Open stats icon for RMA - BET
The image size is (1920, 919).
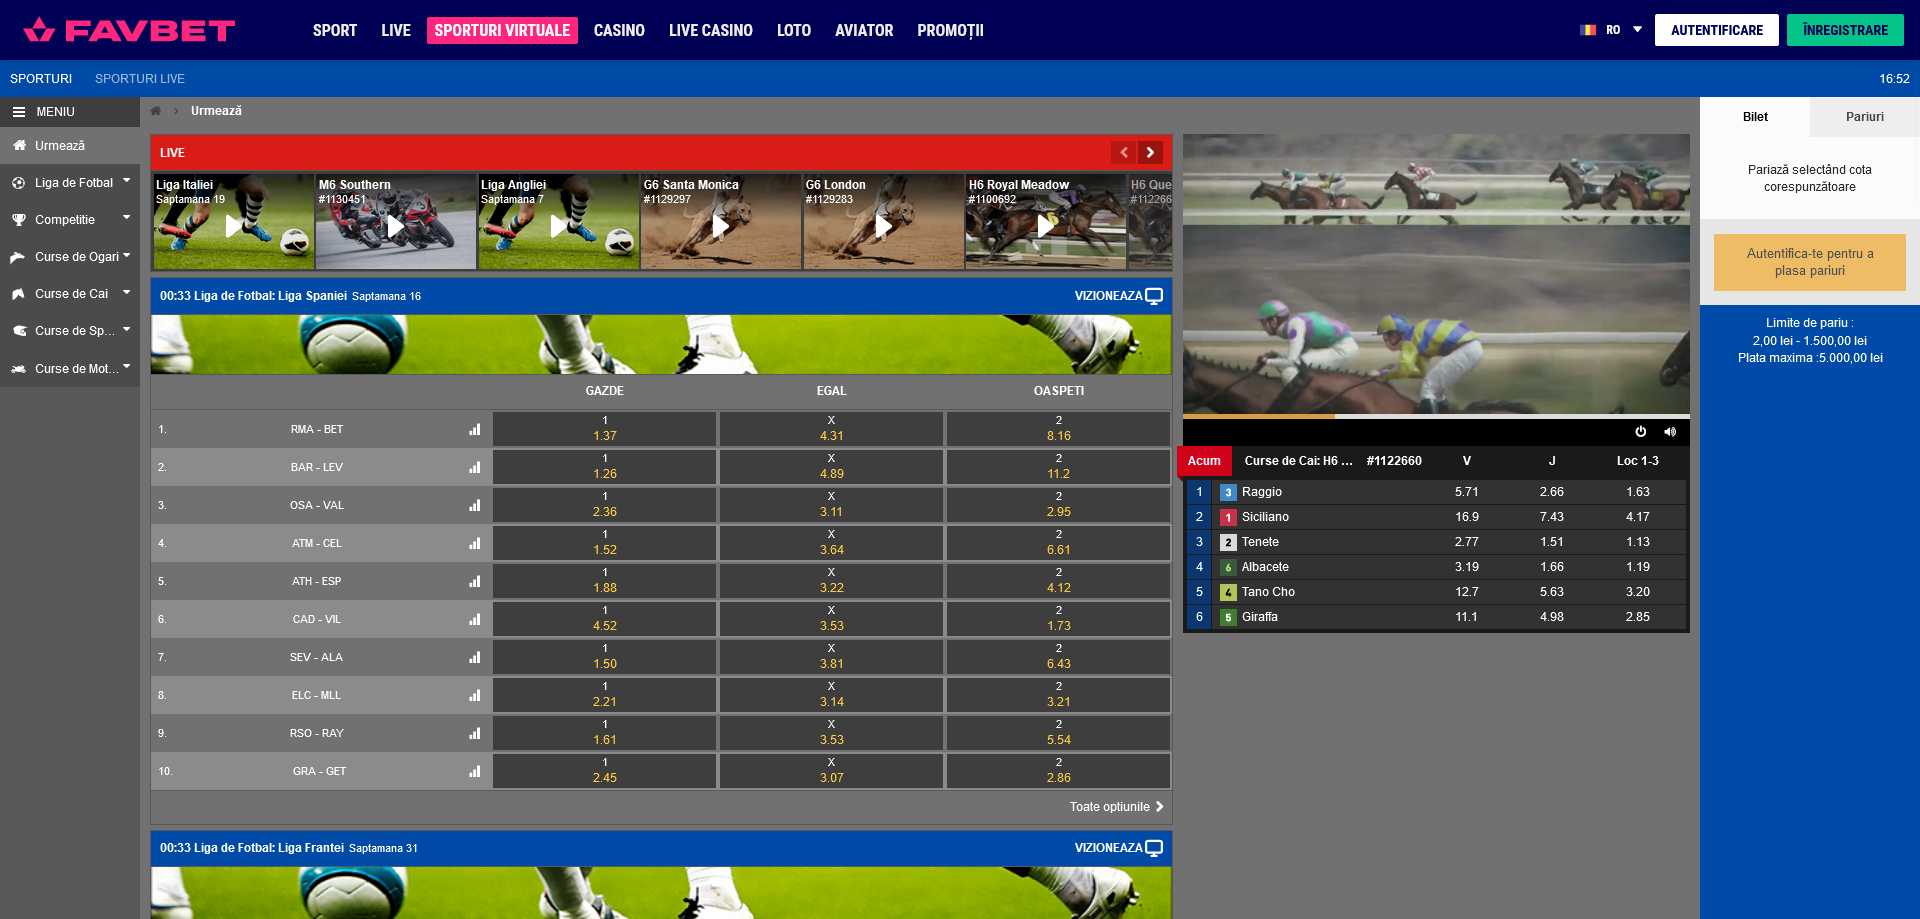pyautogui.click(x=475, y=429)
